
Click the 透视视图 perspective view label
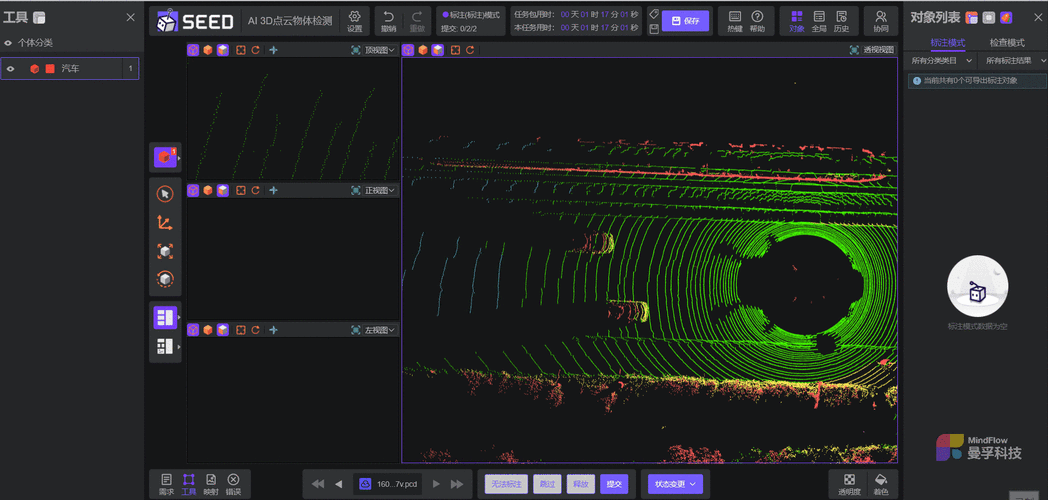click(x=878, y=50)
